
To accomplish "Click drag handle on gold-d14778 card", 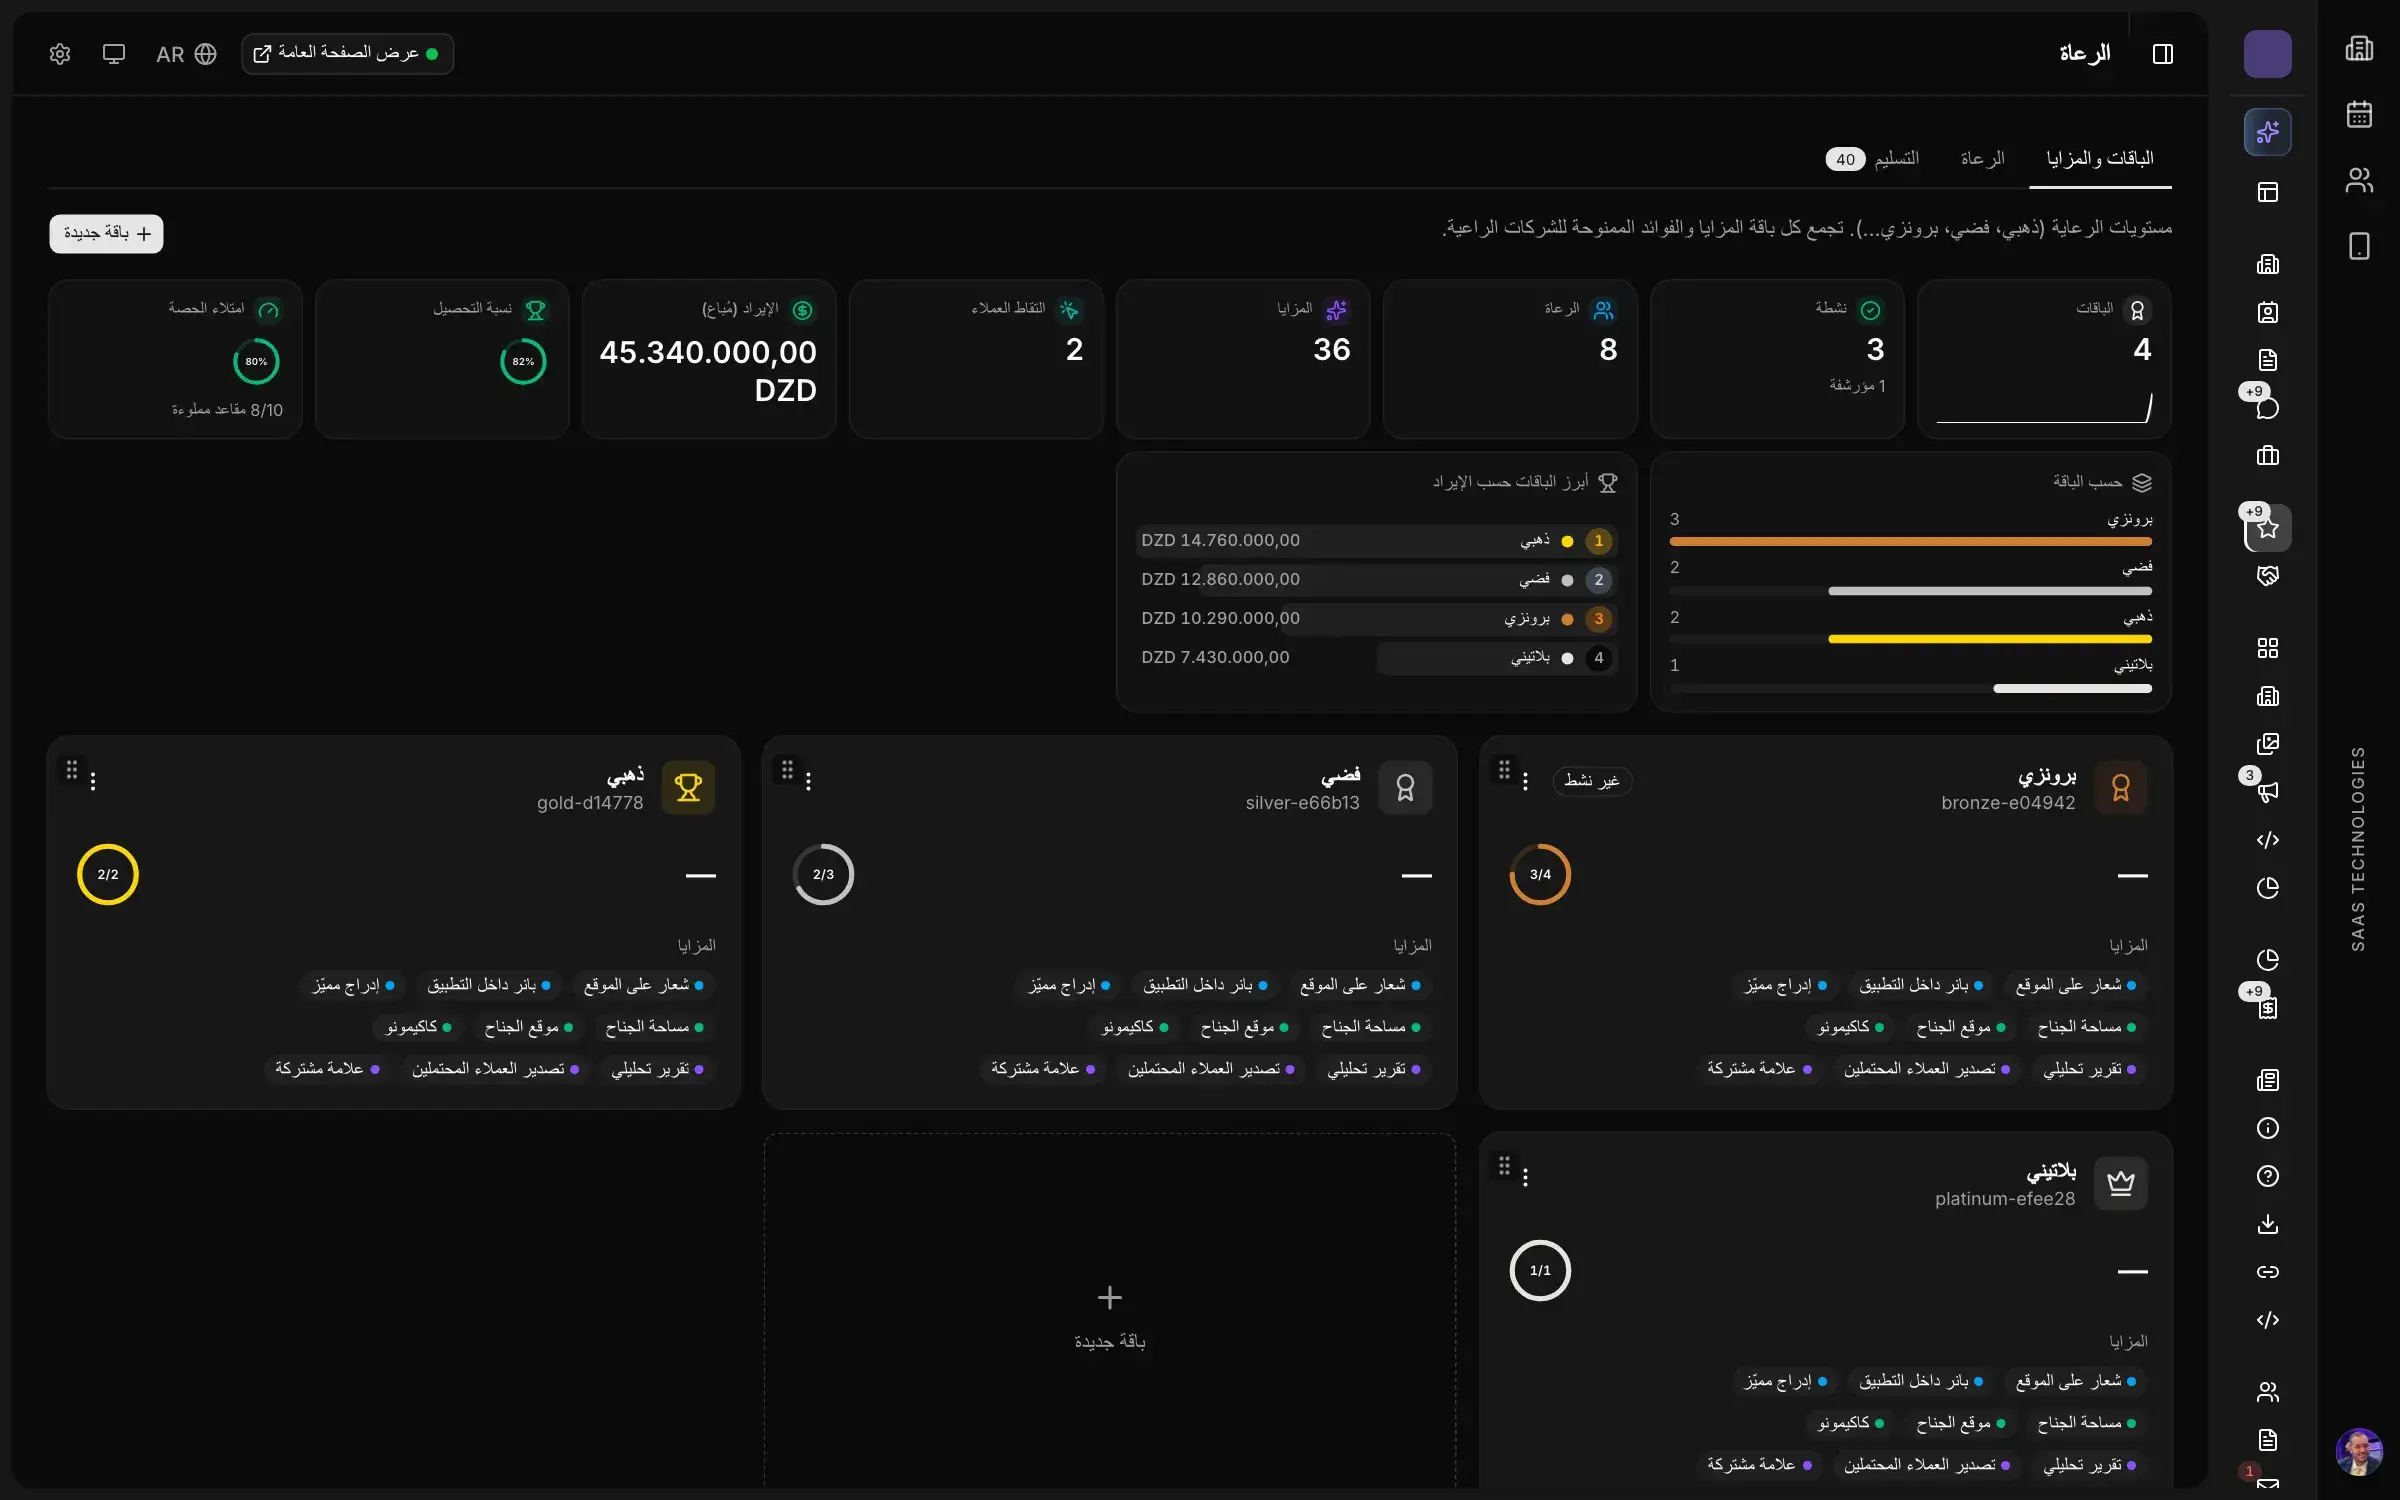I will (x=71, y=770).
